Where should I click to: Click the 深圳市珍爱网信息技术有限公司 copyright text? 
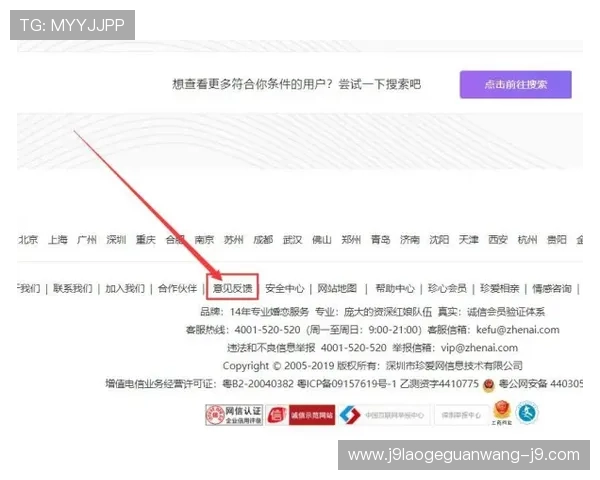click(x=454, y=366)
